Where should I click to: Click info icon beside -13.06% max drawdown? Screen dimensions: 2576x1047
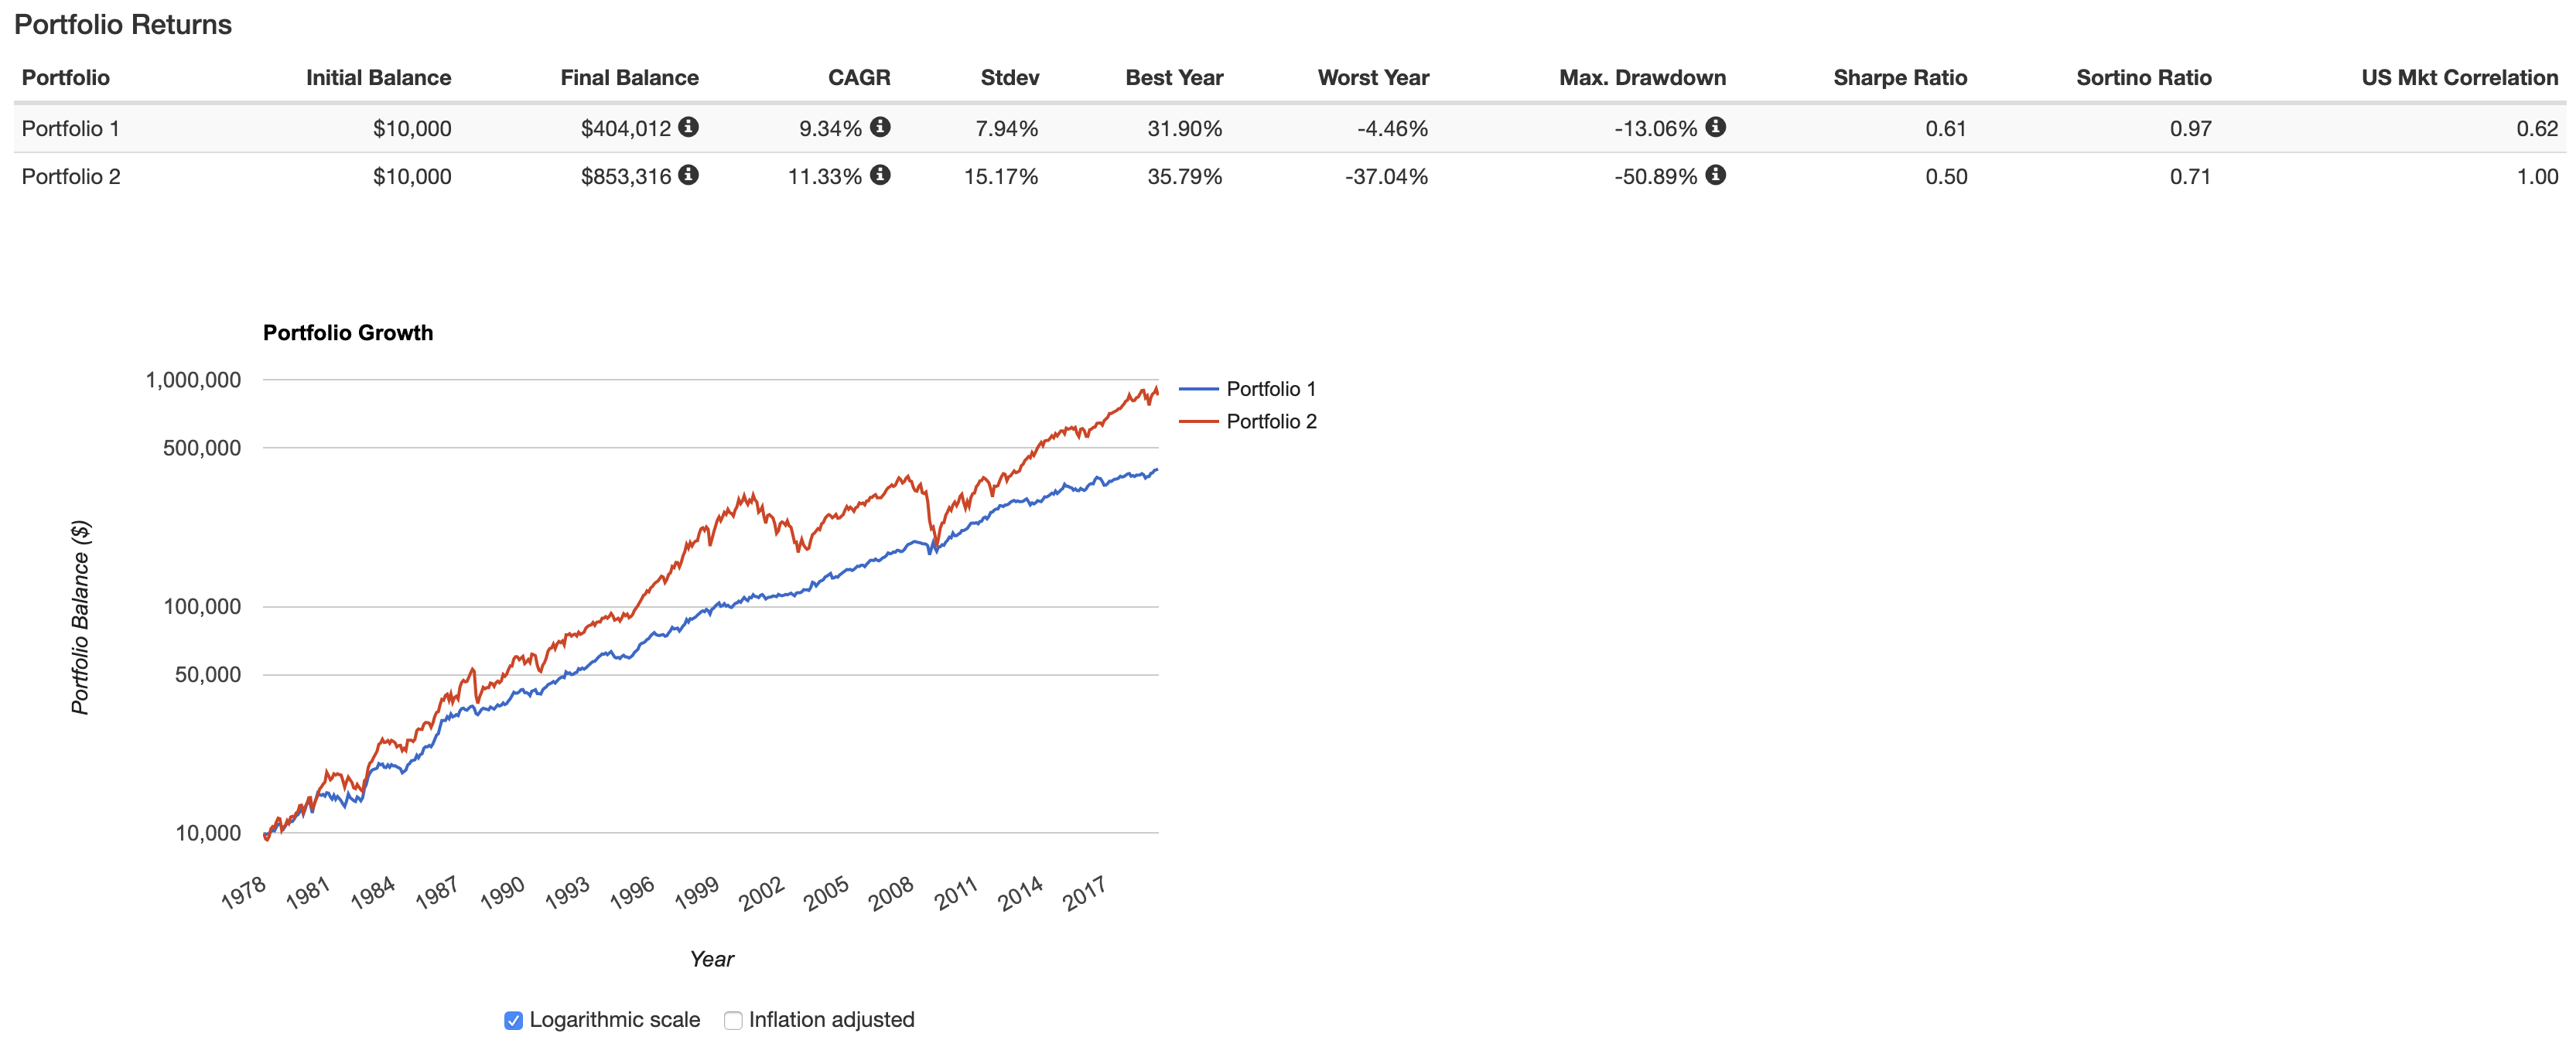click(x=1715, y=127)
